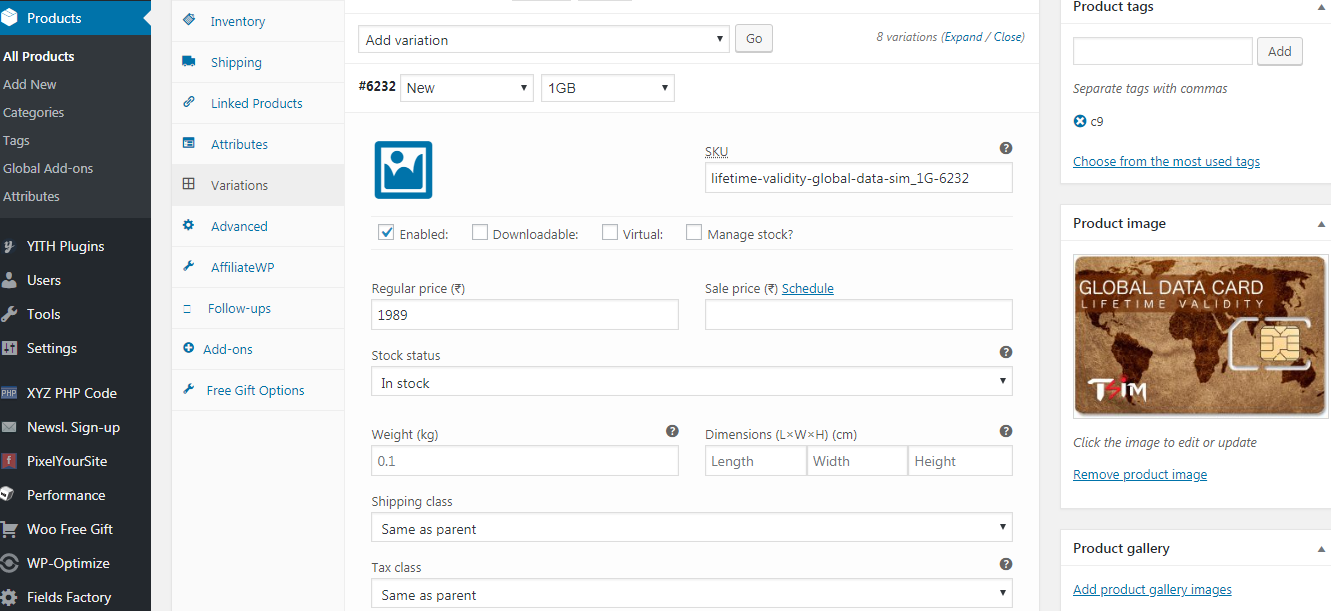1331x611 pixels.
Task: Open the Add New submenu item
Action: (x=30, y=84)
